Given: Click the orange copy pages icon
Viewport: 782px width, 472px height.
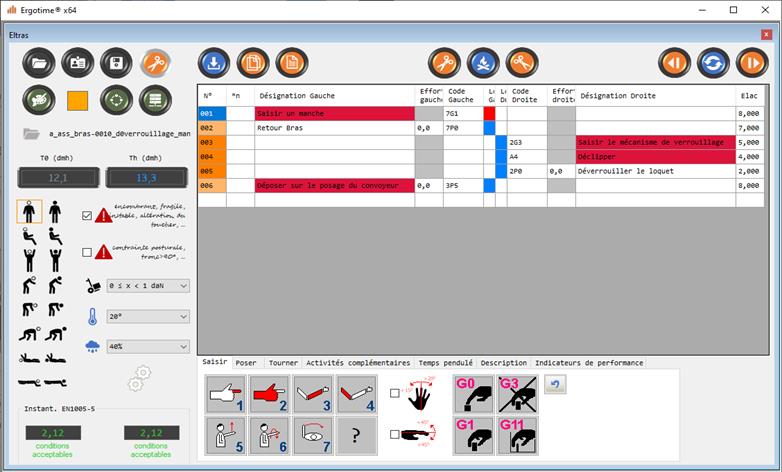Looking at the screenshot, I should (x=253, y=63).
